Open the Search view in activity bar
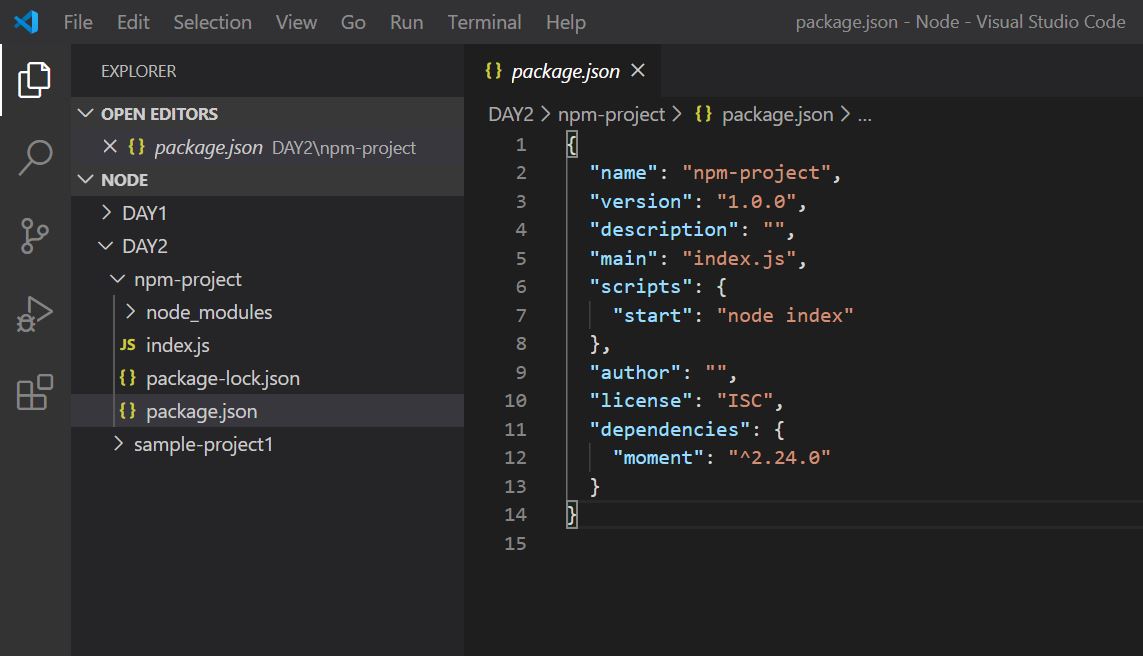The image size is (1143, 656). [x=34, y=157]
